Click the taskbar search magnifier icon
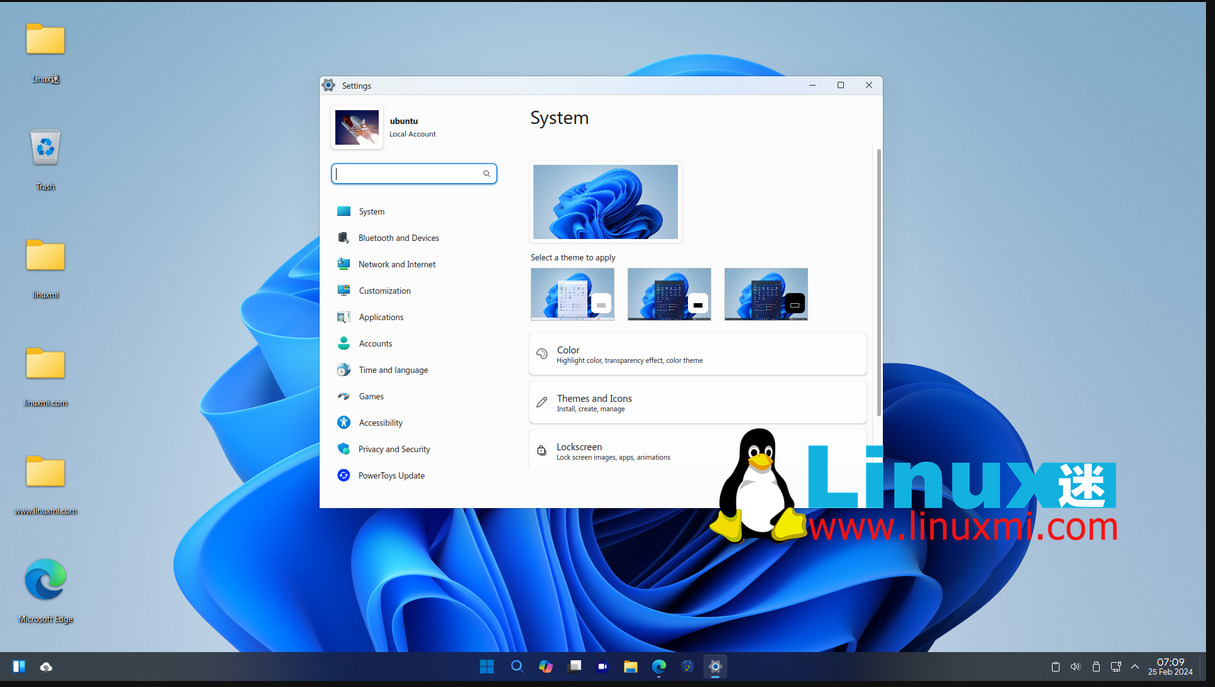This screenshot has height=687, width=1215. click(517, 667)
